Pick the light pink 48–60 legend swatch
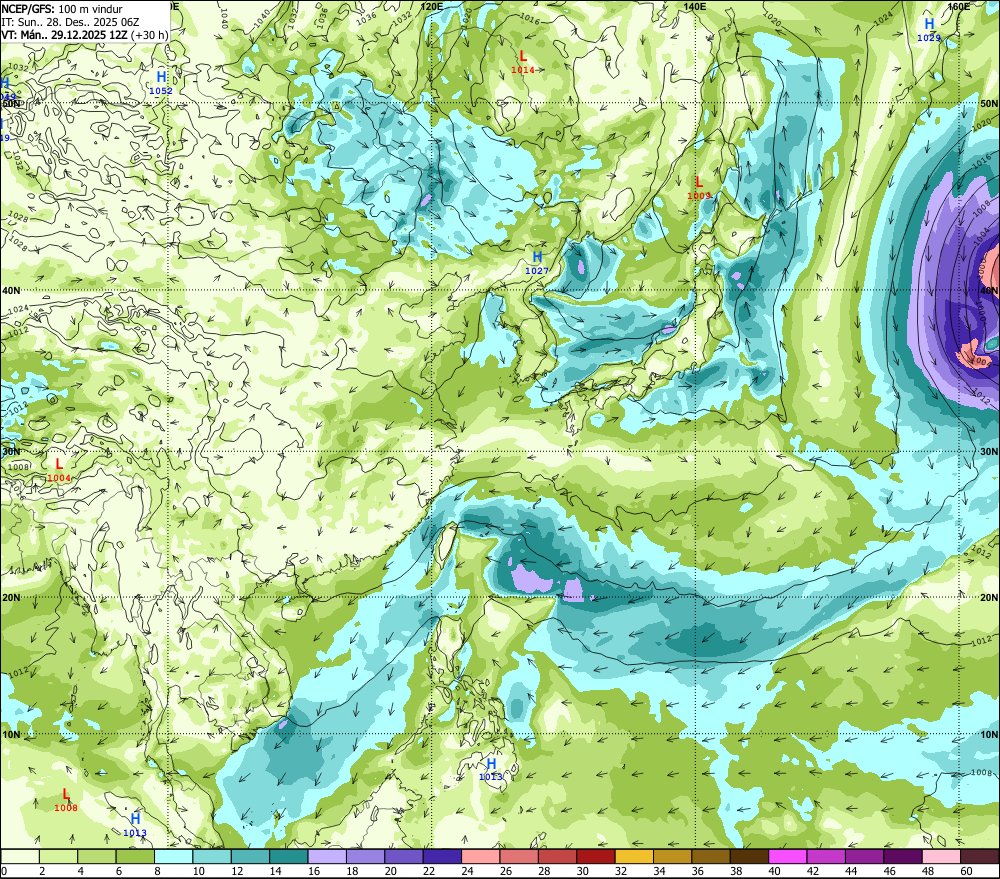Viewport: 1000px width, 879px height. (941, 856)
